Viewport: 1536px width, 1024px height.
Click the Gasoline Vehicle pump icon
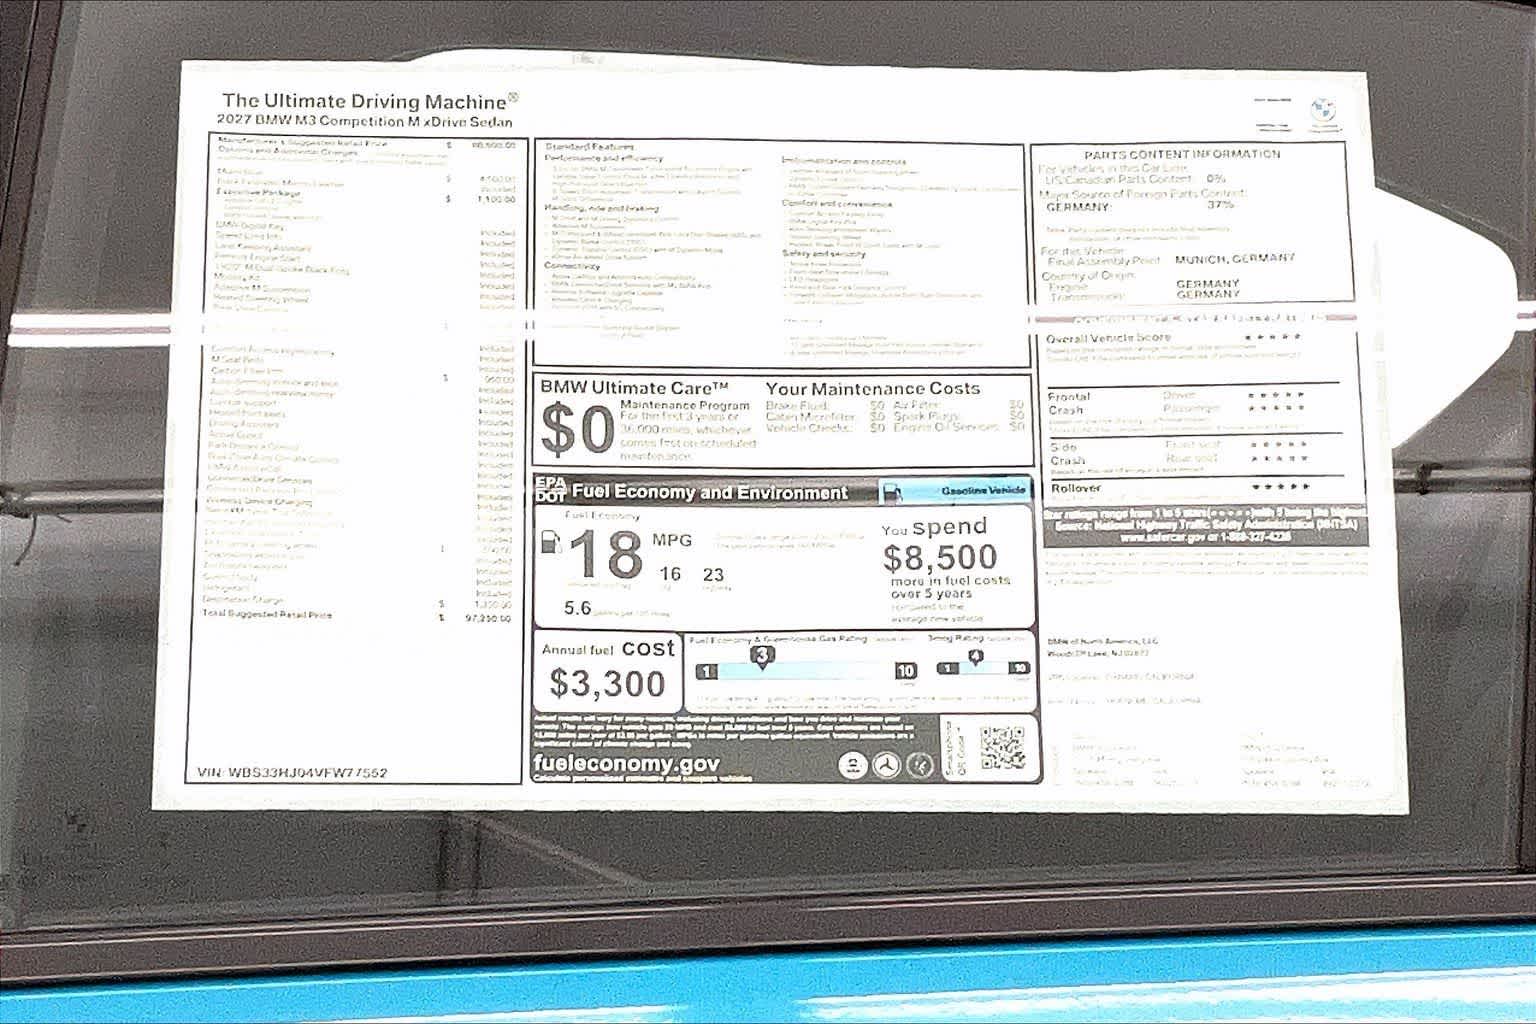click(x=893, y=491)
